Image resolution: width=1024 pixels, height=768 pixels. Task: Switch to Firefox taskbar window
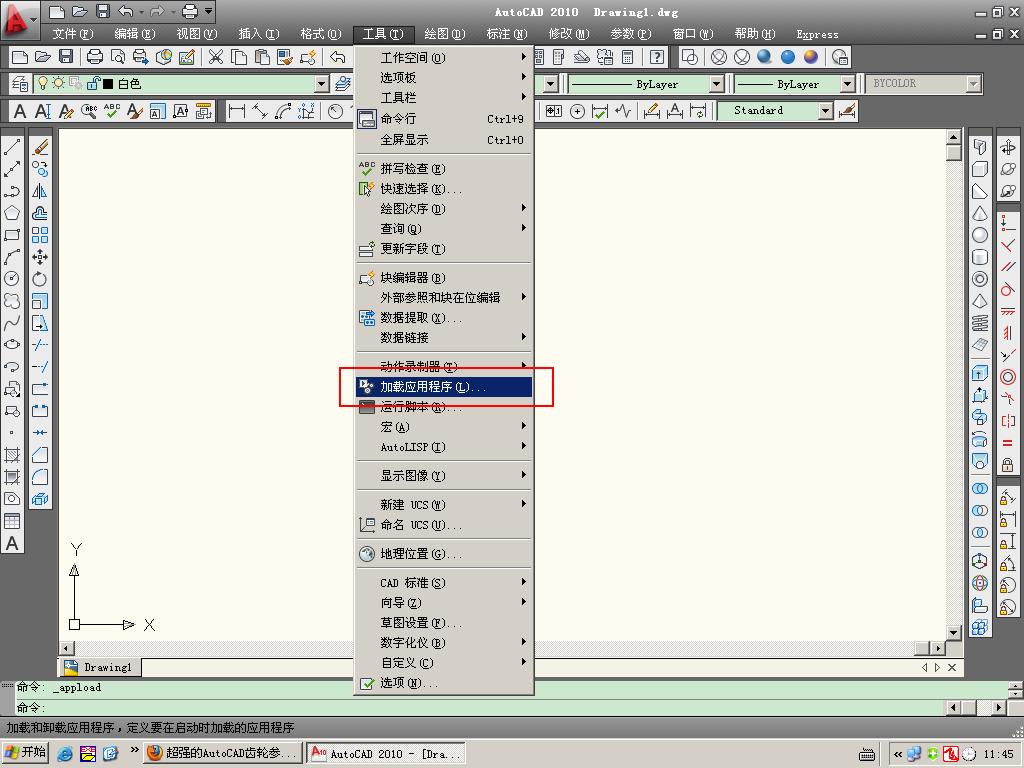[222, 753]
